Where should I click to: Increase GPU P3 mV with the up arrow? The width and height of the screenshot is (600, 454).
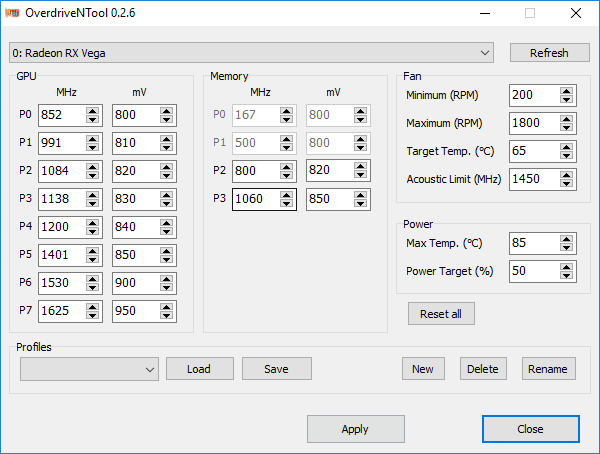(166, 194)
